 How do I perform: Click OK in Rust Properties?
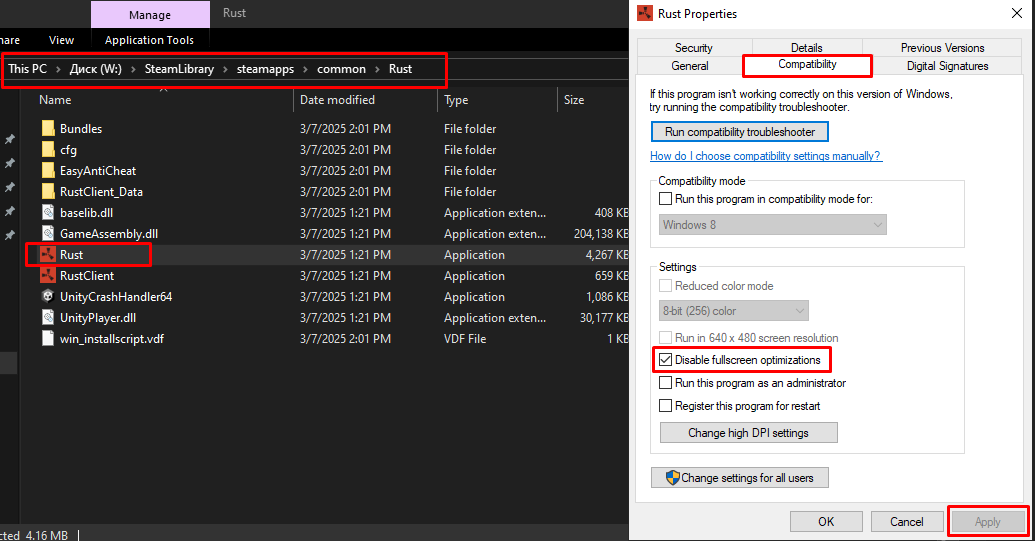point(826,522)
